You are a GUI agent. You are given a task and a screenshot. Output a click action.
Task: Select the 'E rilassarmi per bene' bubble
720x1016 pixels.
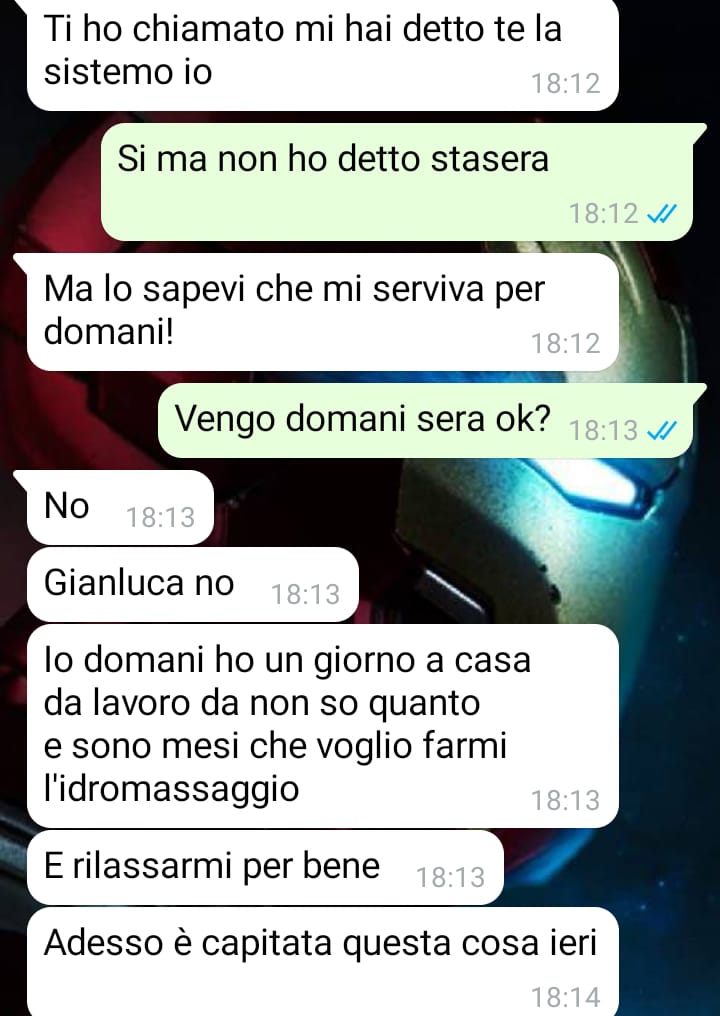(264, 868)
